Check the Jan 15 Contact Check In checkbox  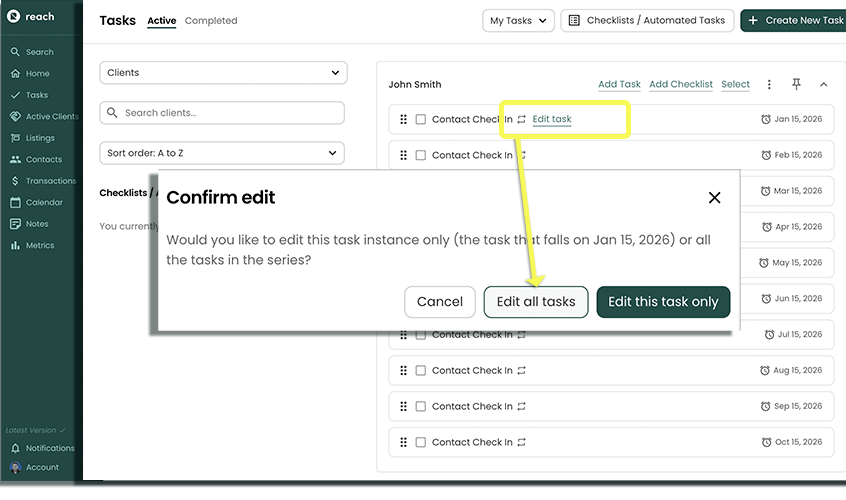(421, 120)
